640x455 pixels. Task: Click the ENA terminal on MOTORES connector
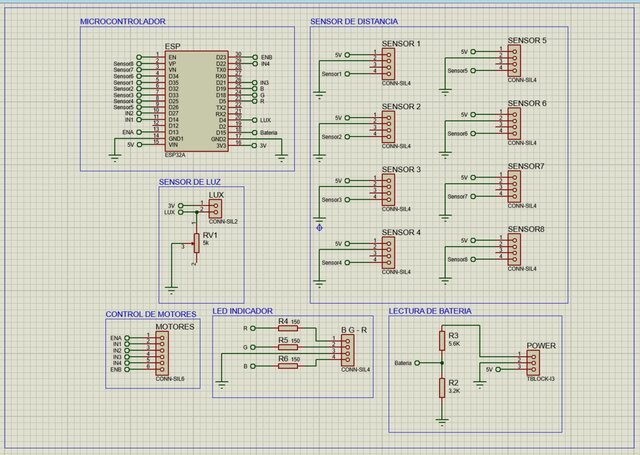(127, 338)
